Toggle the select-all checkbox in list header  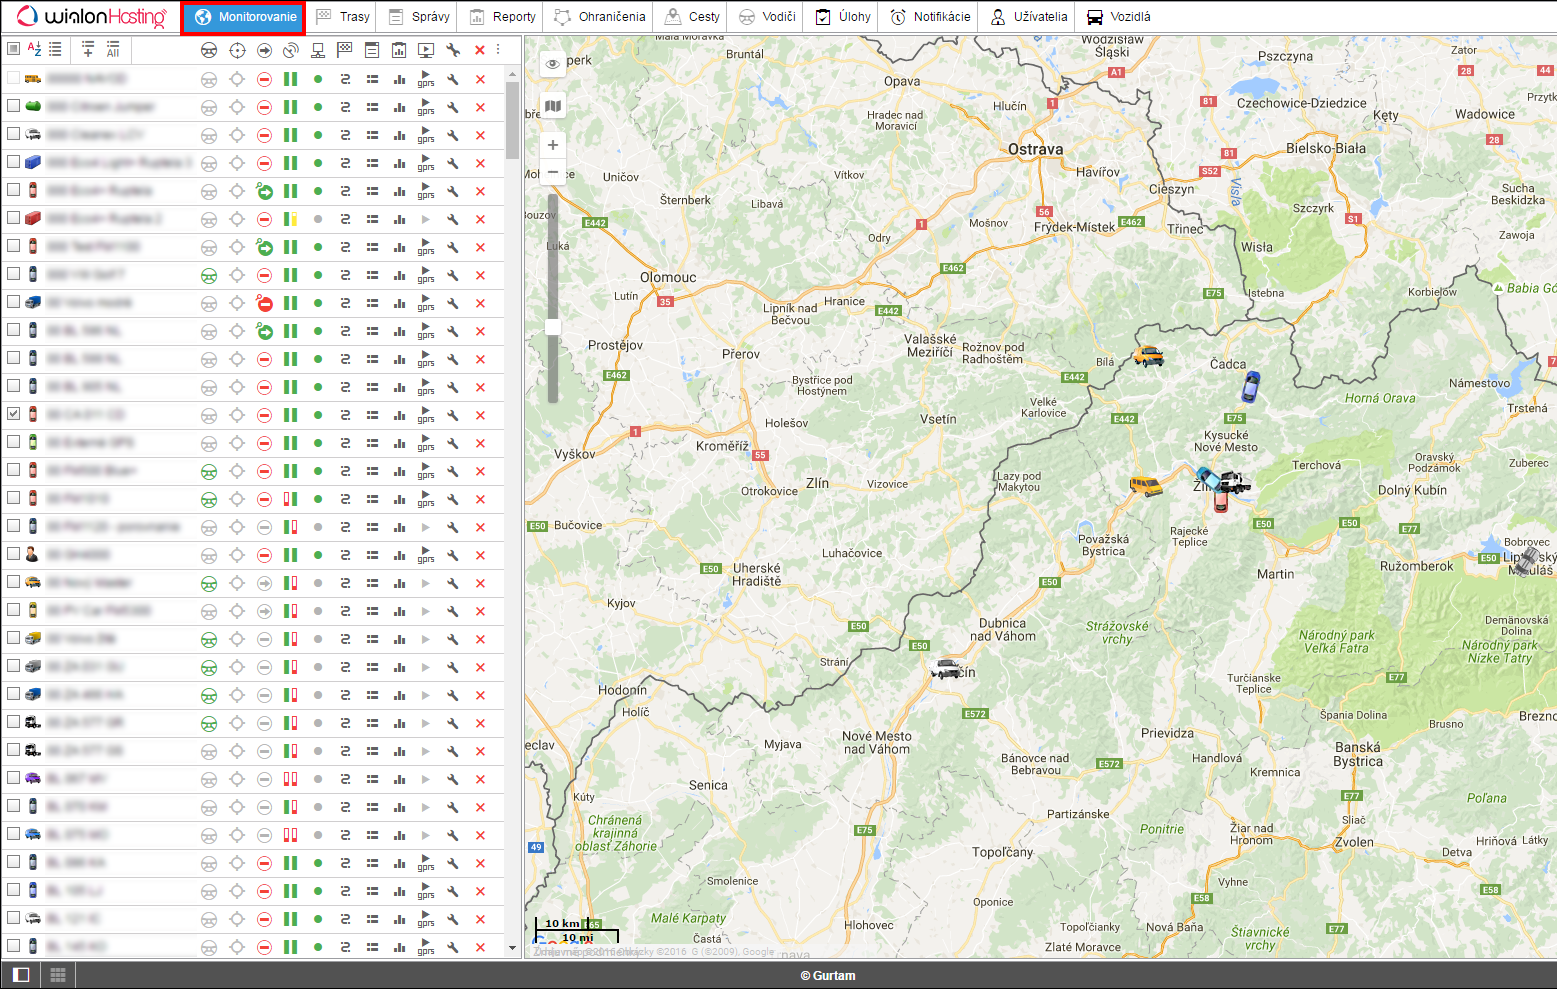pos(13,49)
